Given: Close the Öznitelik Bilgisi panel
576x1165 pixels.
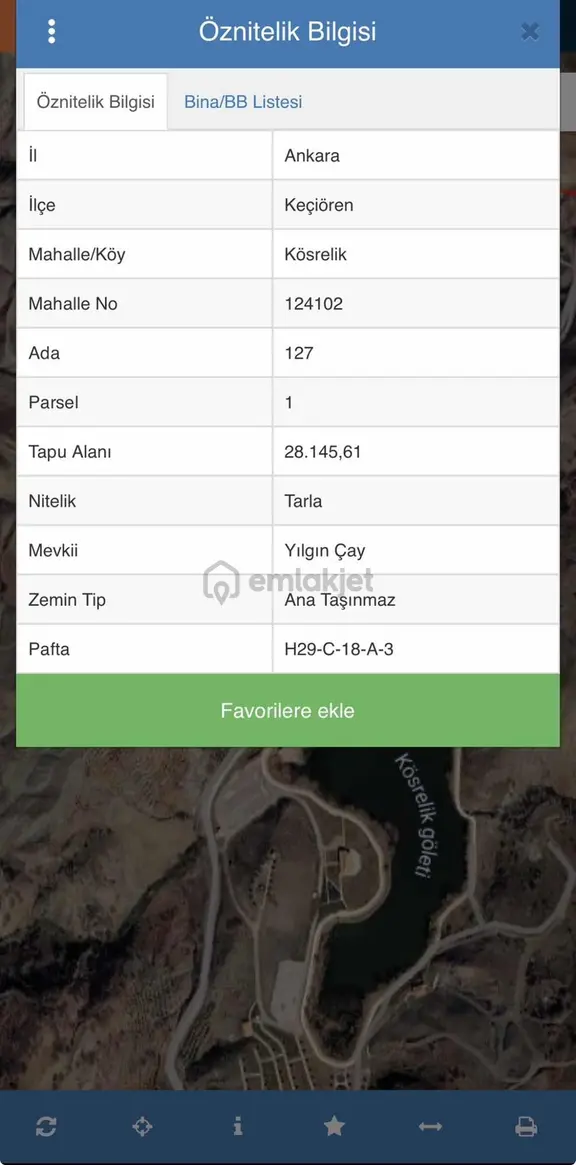Looking at the screenshot, I should coord(530,31).
